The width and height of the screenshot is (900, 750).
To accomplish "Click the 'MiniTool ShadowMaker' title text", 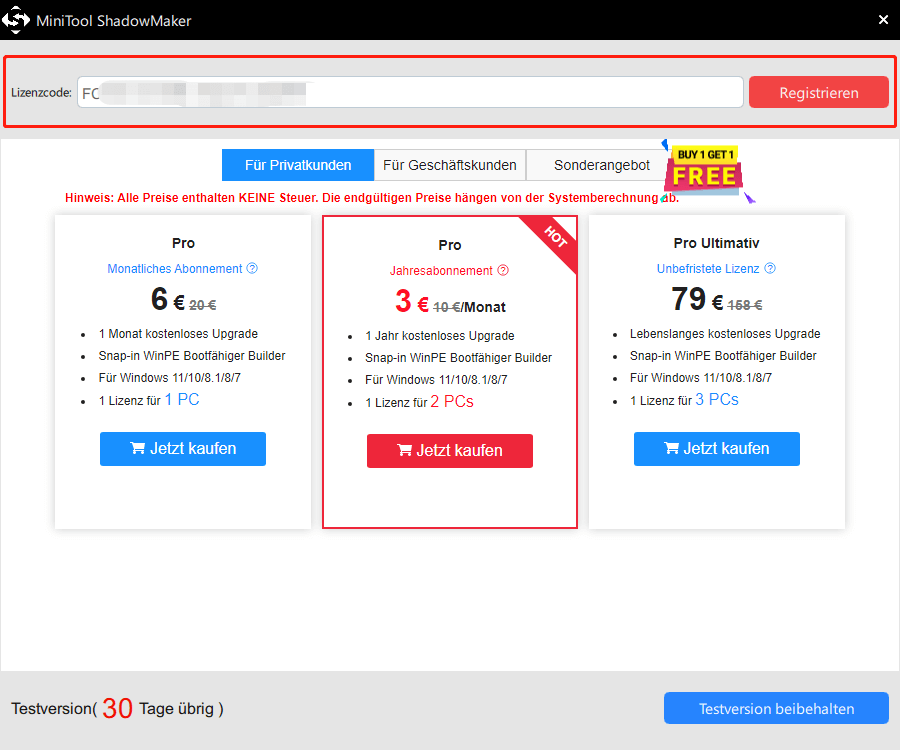I will (x=114, y=21).
